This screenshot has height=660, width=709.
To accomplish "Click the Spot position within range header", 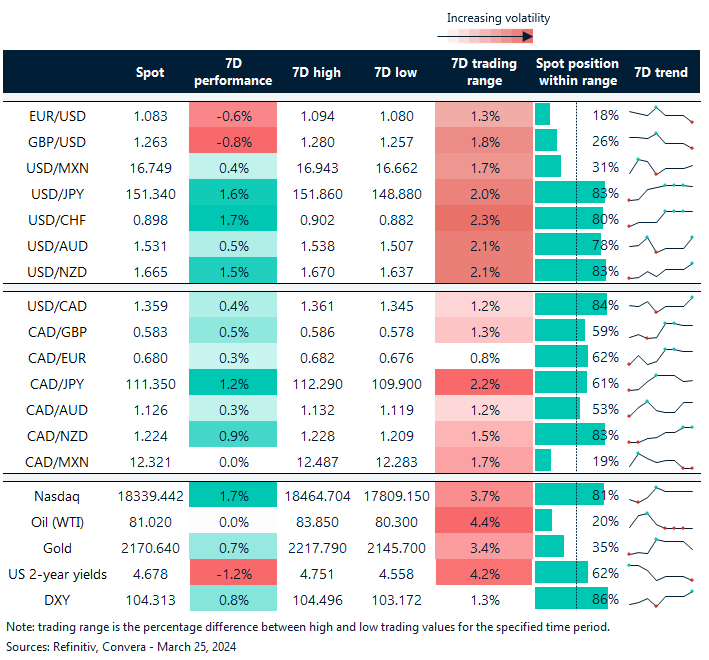I will (x=577, y=72).
